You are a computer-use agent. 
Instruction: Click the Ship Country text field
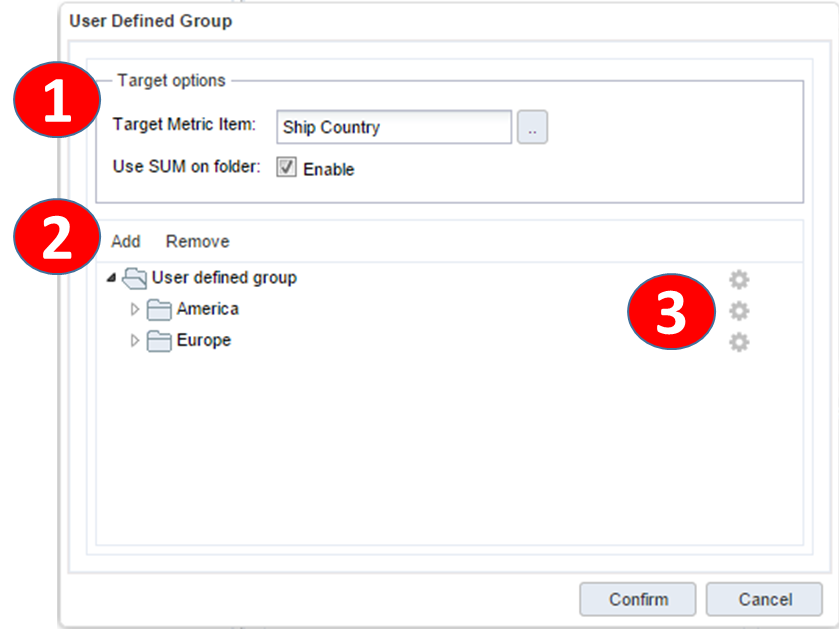click(x=393, y=128)
